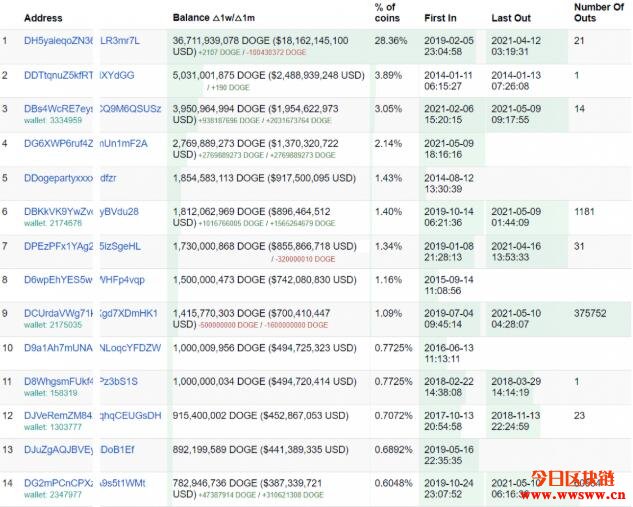Select balance 5,031,001,875 DOGE

click(219, 75)
